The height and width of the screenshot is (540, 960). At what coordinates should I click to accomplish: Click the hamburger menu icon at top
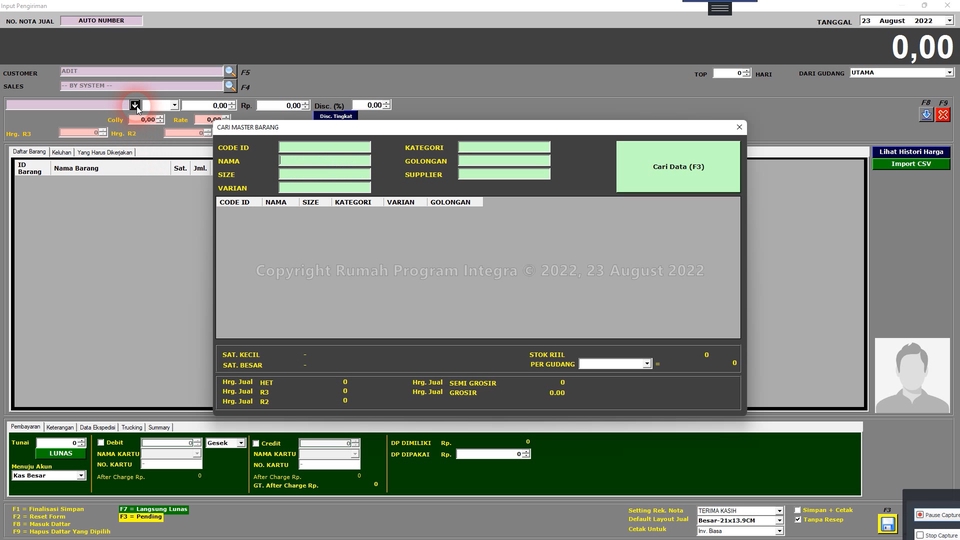719,8
